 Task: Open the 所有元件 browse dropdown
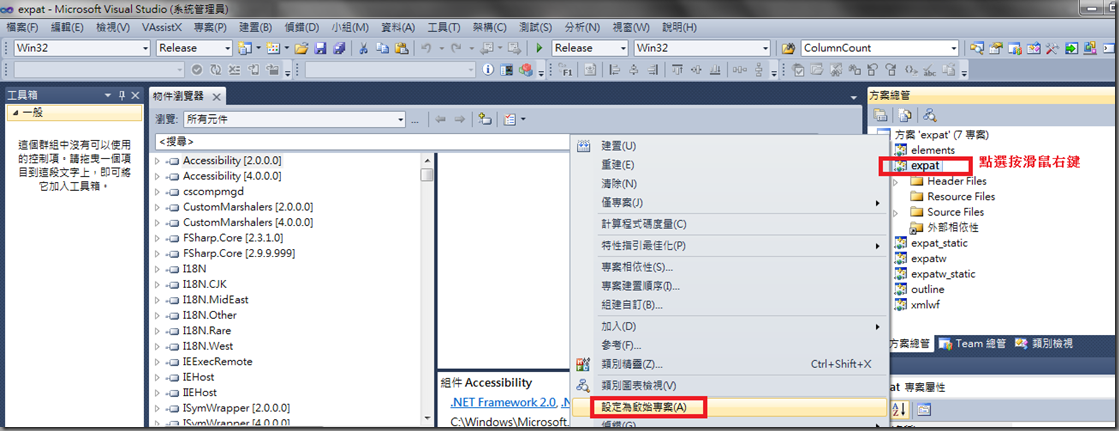point(401,119)
